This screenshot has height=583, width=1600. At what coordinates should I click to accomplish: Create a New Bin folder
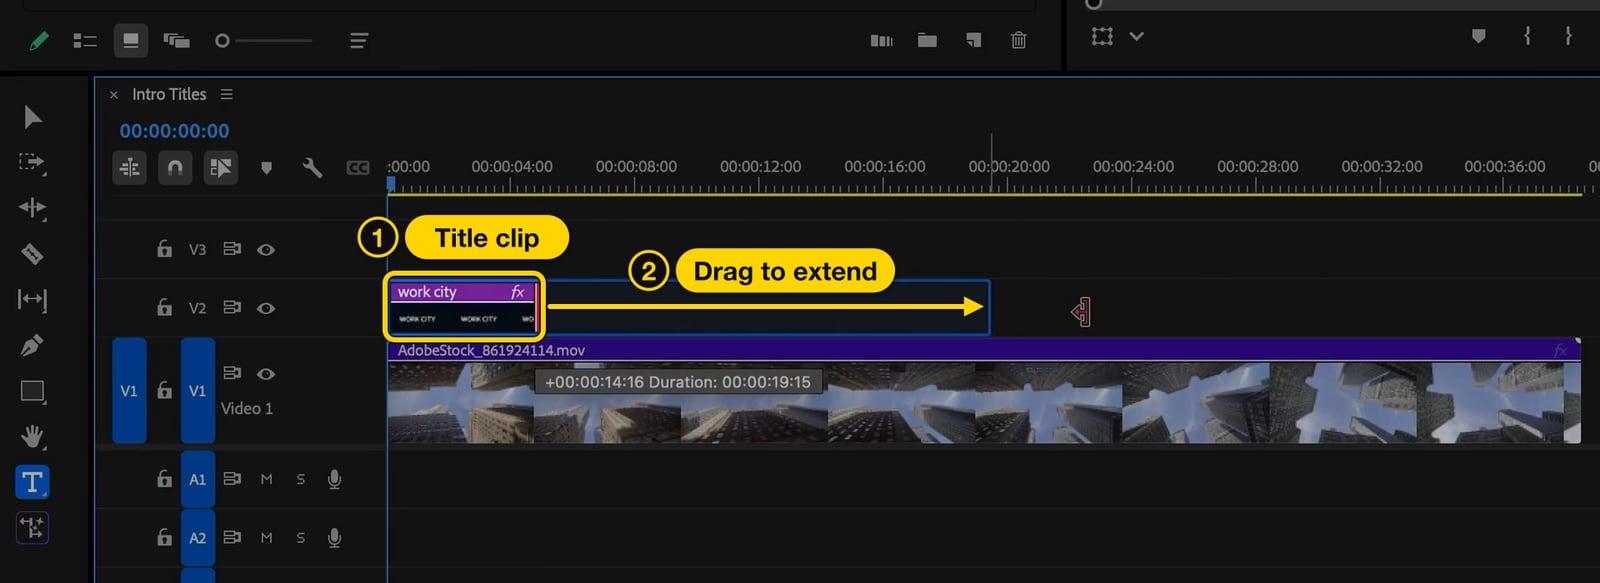(927, 41)
